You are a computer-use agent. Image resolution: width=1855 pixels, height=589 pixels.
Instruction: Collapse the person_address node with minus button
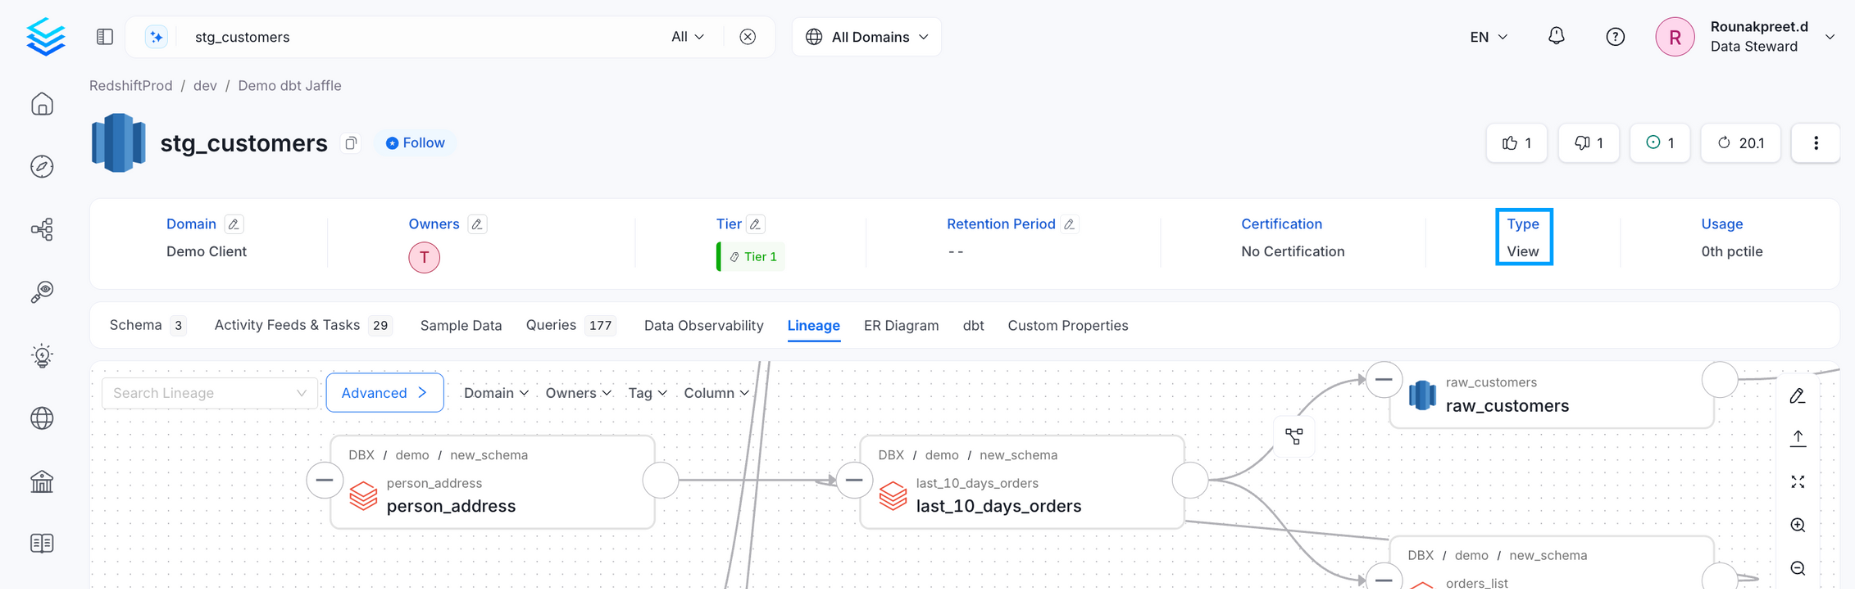pos(324,480)
